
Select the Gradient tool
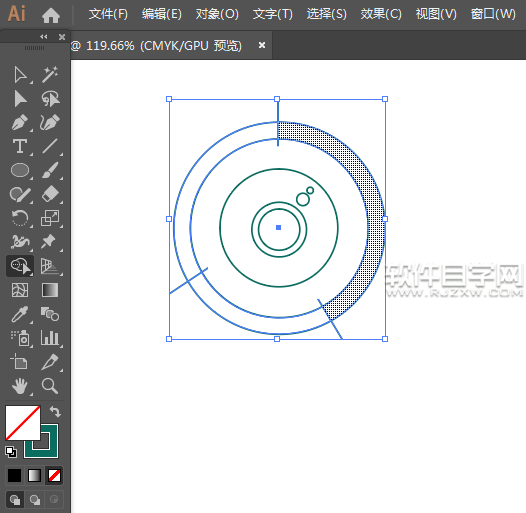point(50,290)
